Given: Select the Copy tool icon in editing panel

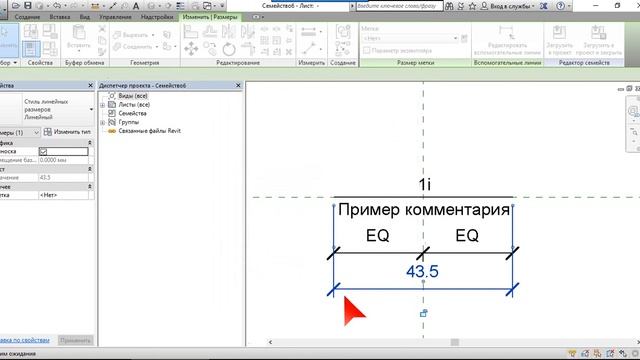Looking at the screenshot, I should pos(209,49).
